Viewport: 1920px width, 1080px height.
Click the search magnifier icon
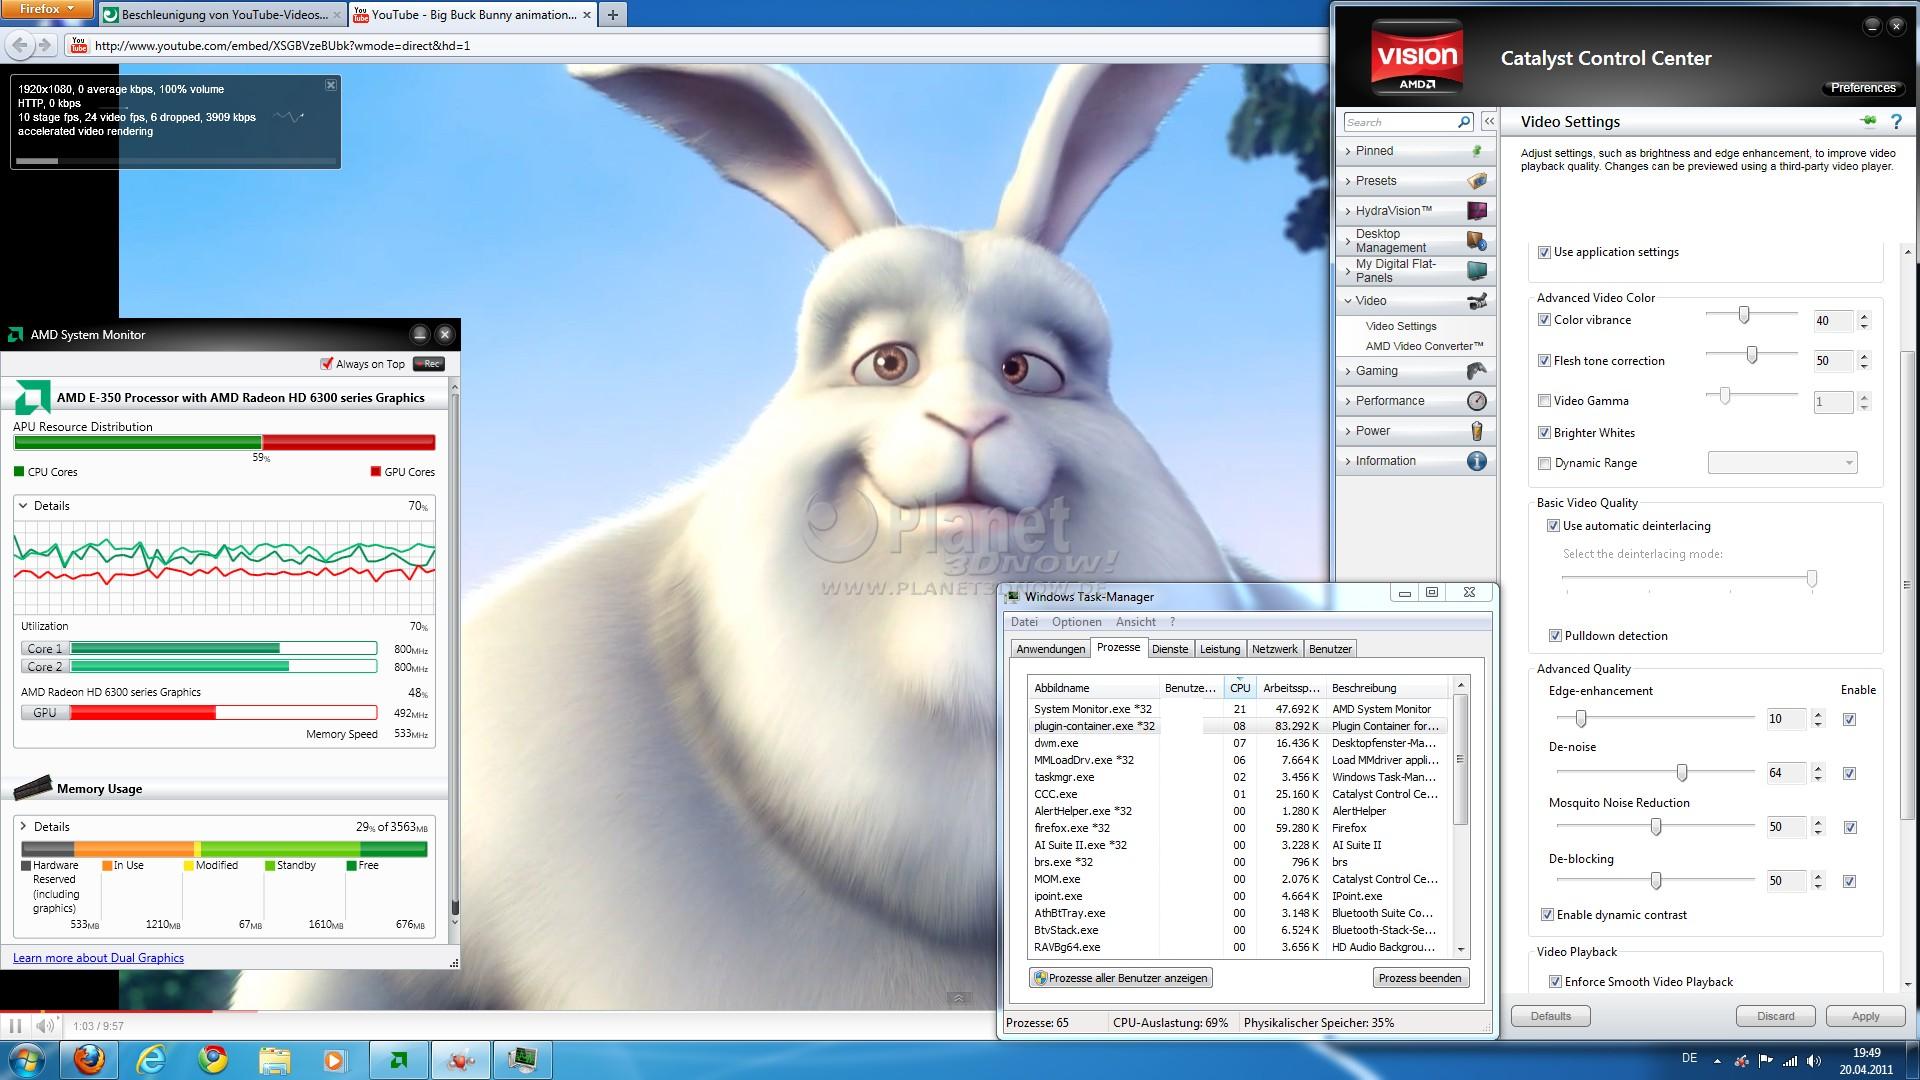tap(1464, 122)
